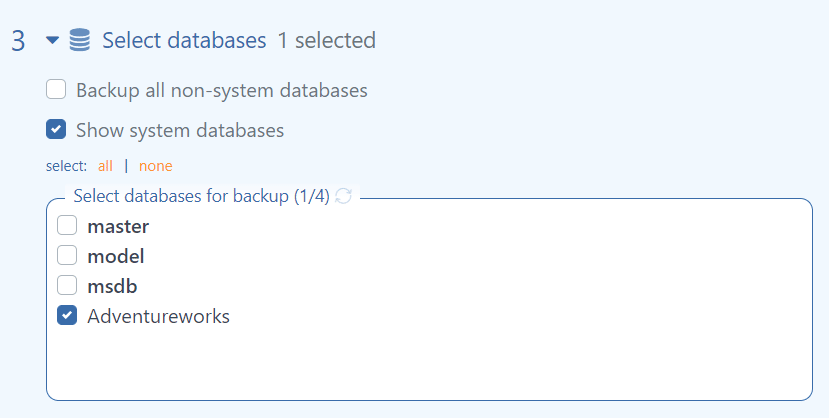Check the master database box
The image size is (829, 418).
(67, 225)
